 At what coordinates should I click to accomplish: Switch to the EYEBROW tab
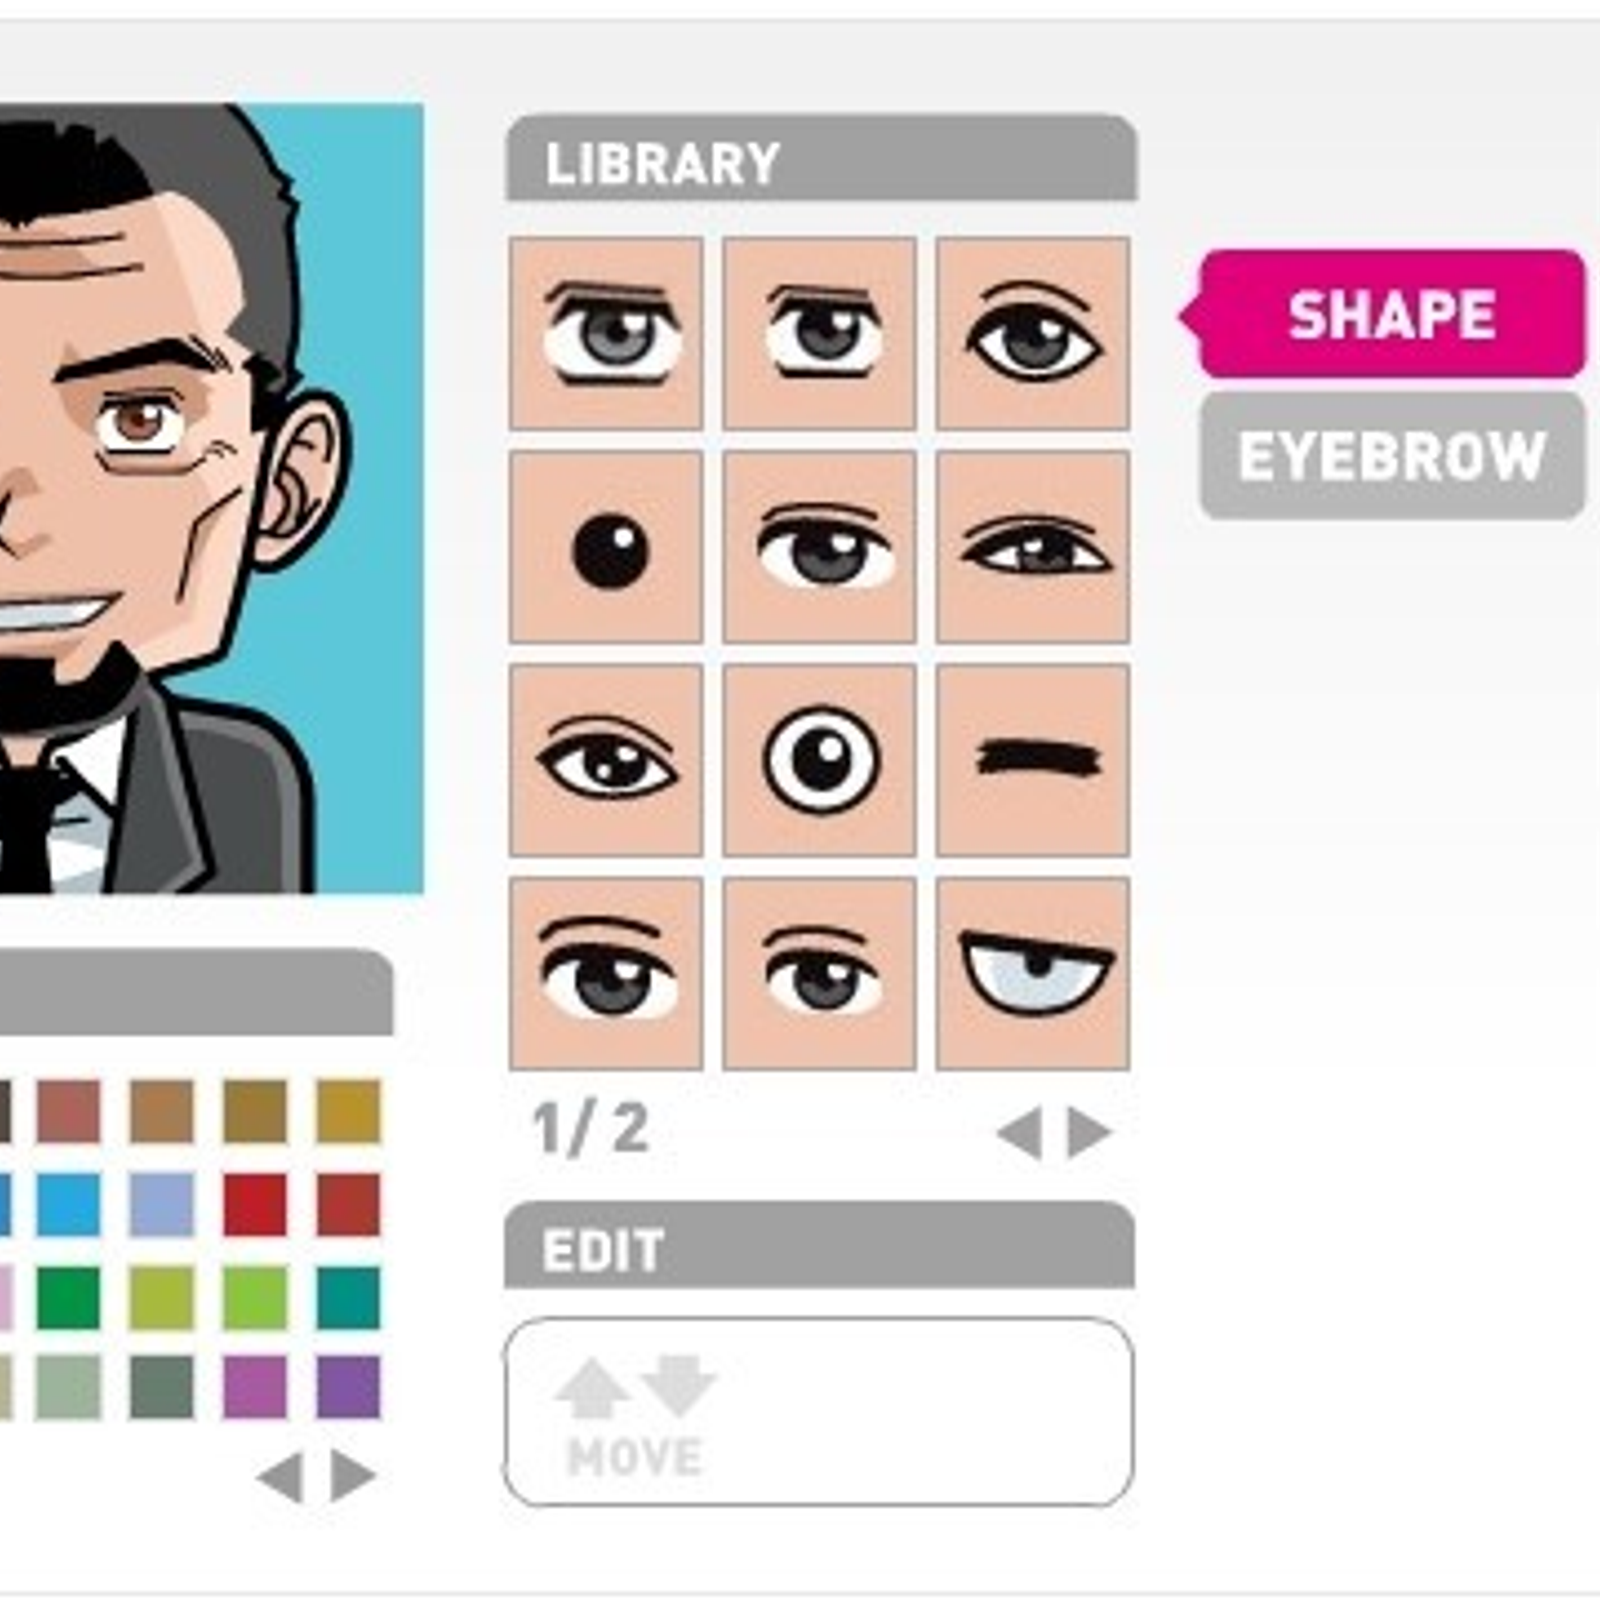[1392, 456]
